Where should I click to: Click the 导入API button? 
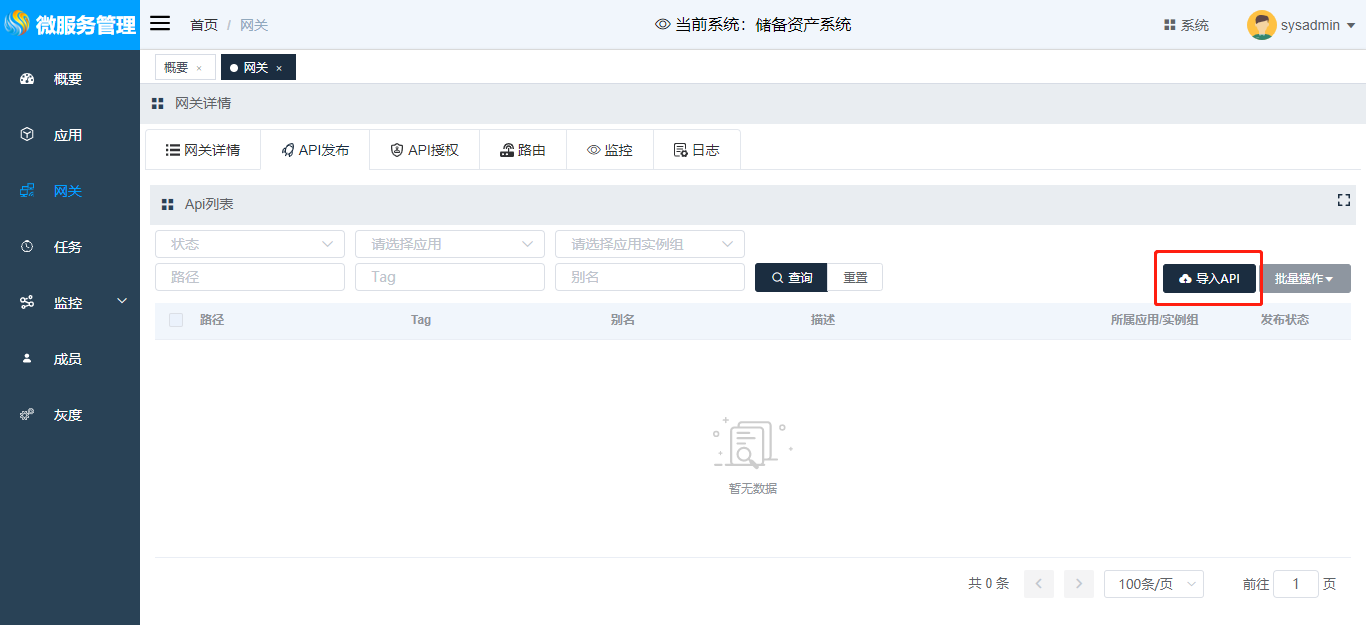point(1209,278)
